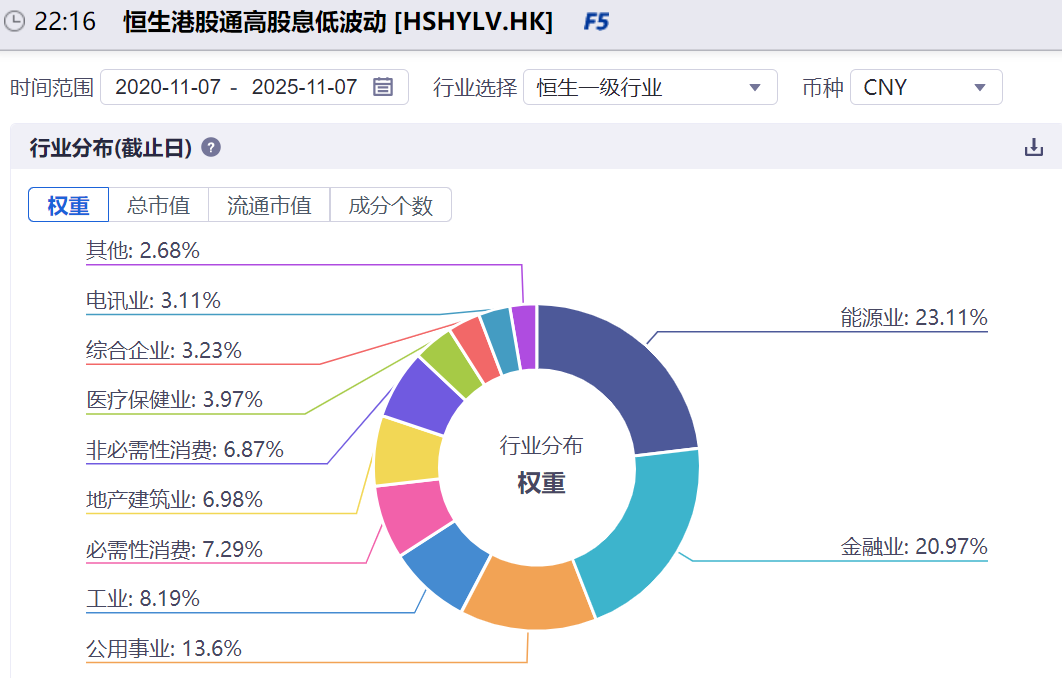Switch to the 成分个数 tab

(391, 205)
